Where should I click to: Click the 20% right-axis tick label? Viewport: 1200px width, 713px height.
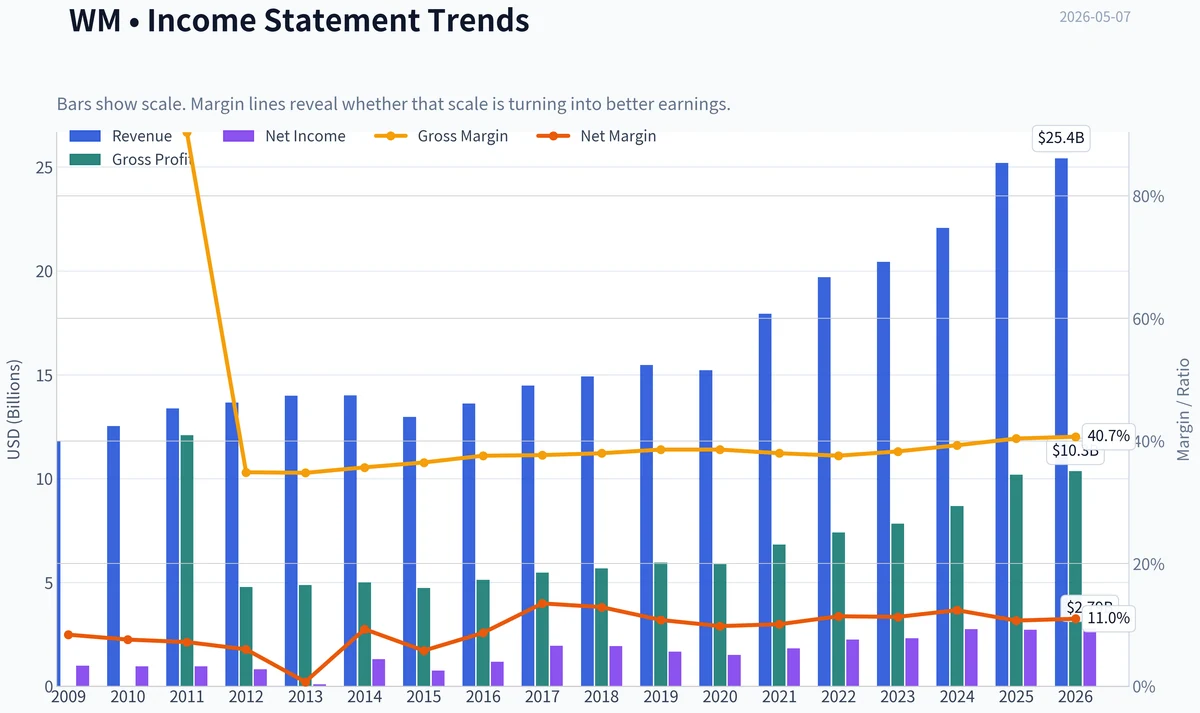click(x=1150, y=565)
